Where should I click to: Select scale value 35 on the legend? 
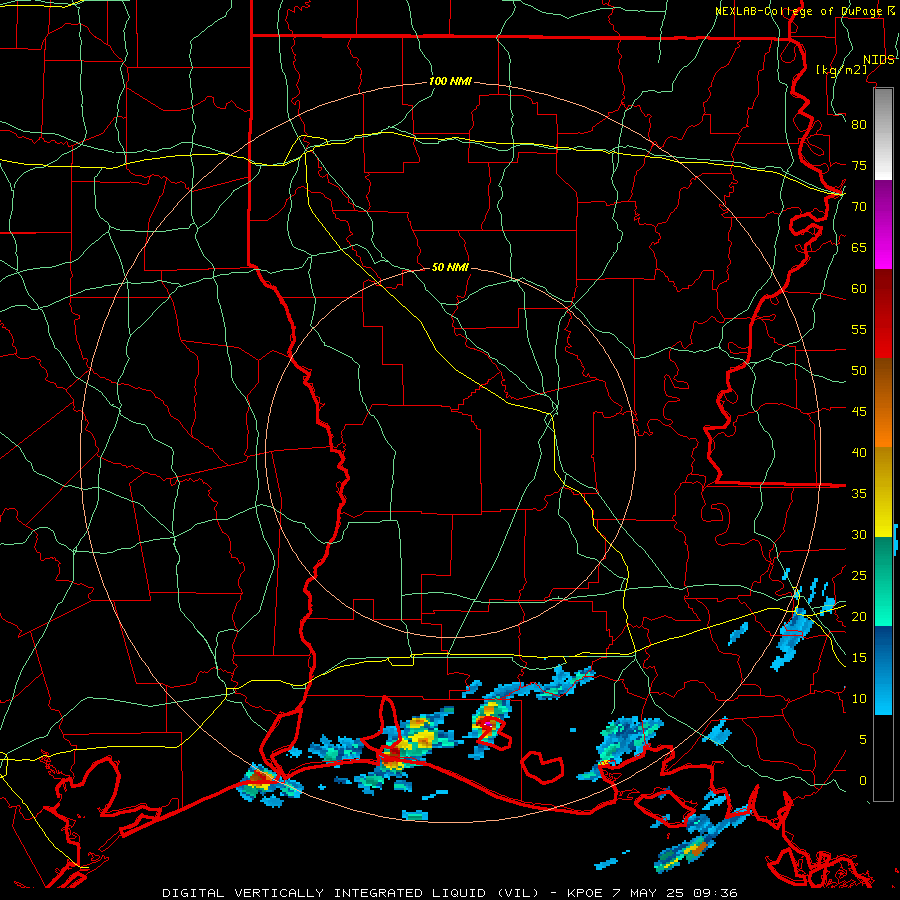click(x=859, y=494)
